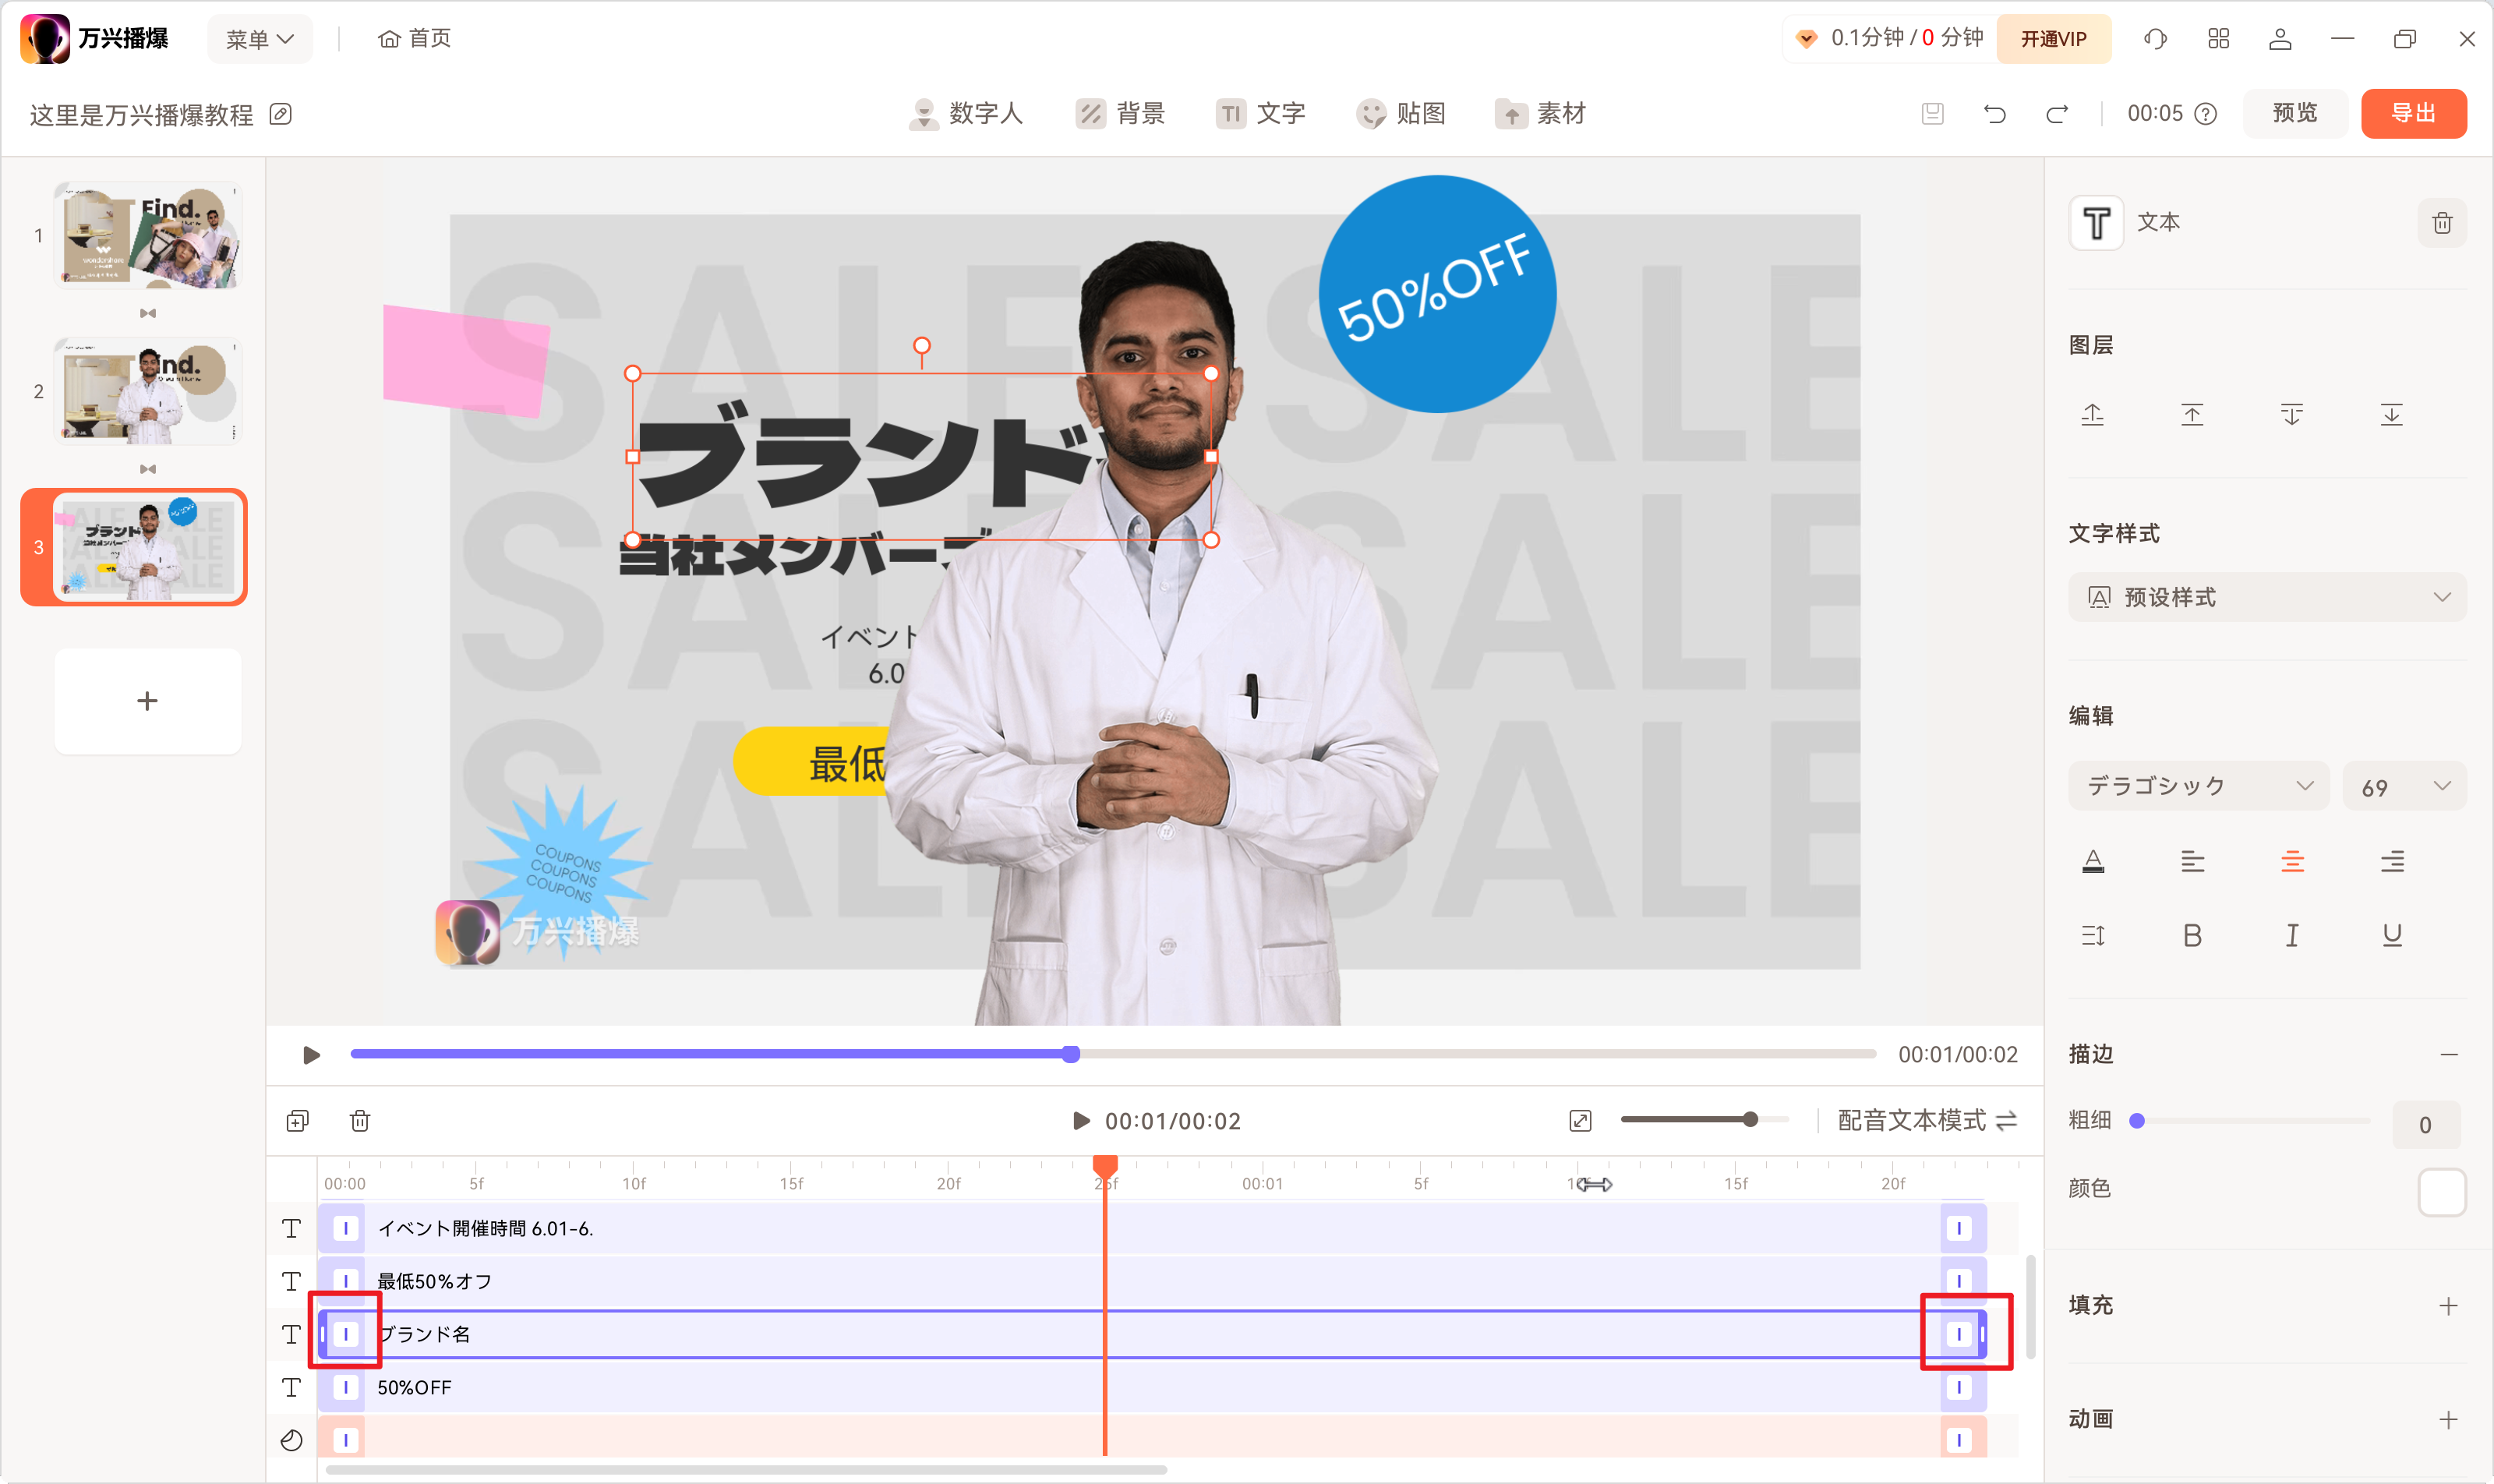Toggle bold text formatting

click(2192, 935)
